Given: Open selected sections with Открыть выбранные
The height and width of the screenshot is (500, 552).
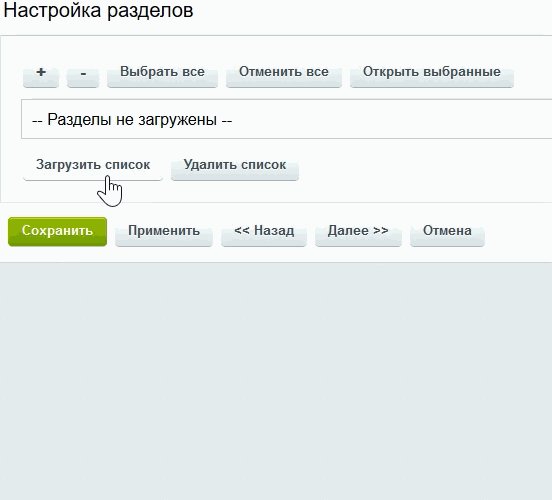Looking at the screenshot, I should [432, 73].
